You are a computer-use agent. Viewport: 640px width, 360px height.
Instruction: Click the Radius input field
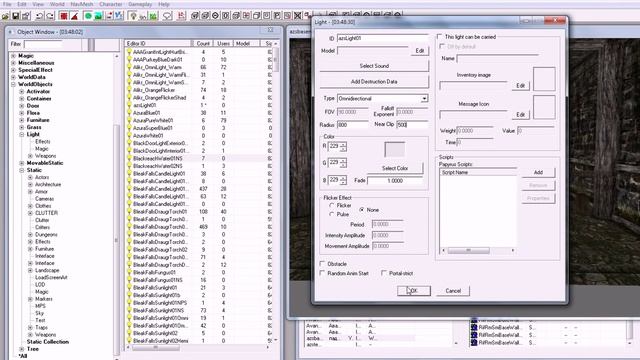pos(353,125)
